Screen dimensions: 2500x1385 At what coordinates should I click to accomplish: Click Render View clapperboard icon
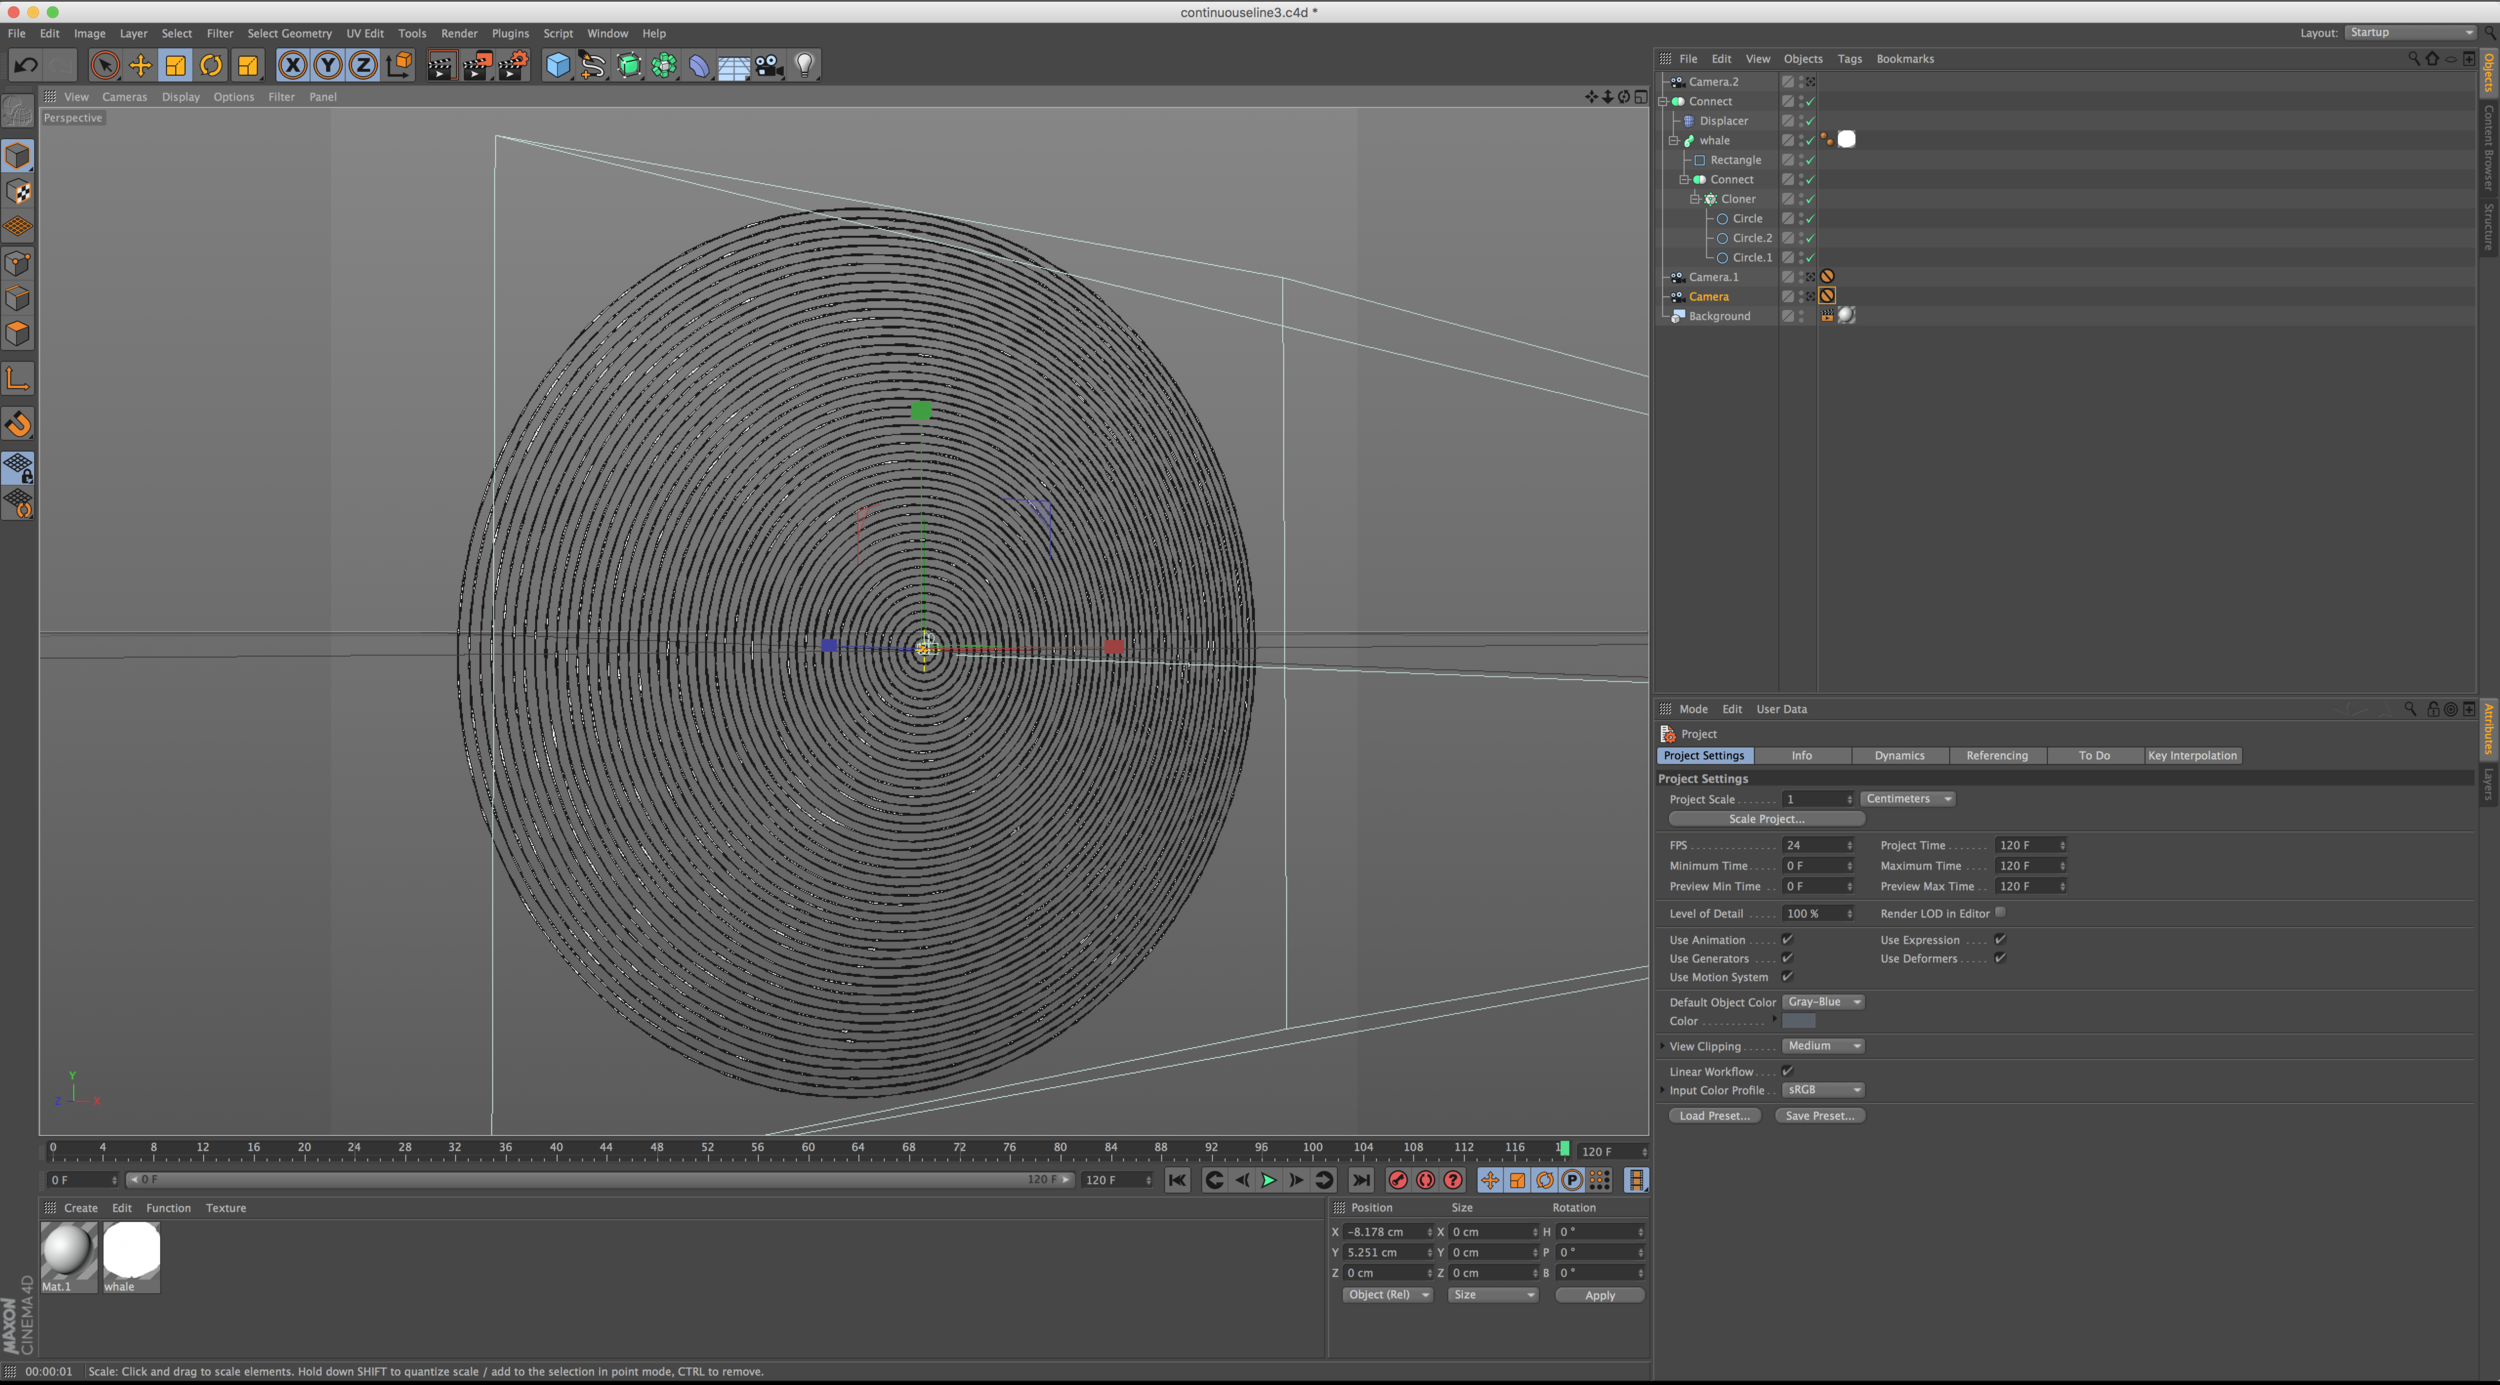pos(441,66)
